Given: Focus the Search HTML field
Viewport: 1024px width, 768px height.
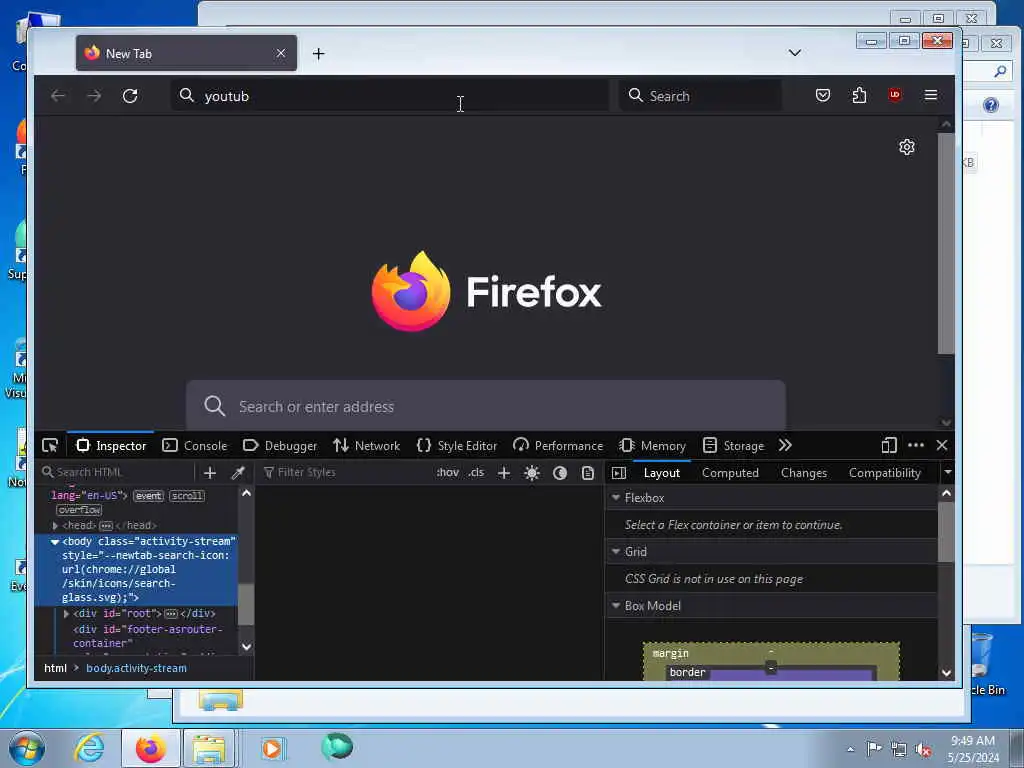Looking at the screenshot, I should 116,472.
